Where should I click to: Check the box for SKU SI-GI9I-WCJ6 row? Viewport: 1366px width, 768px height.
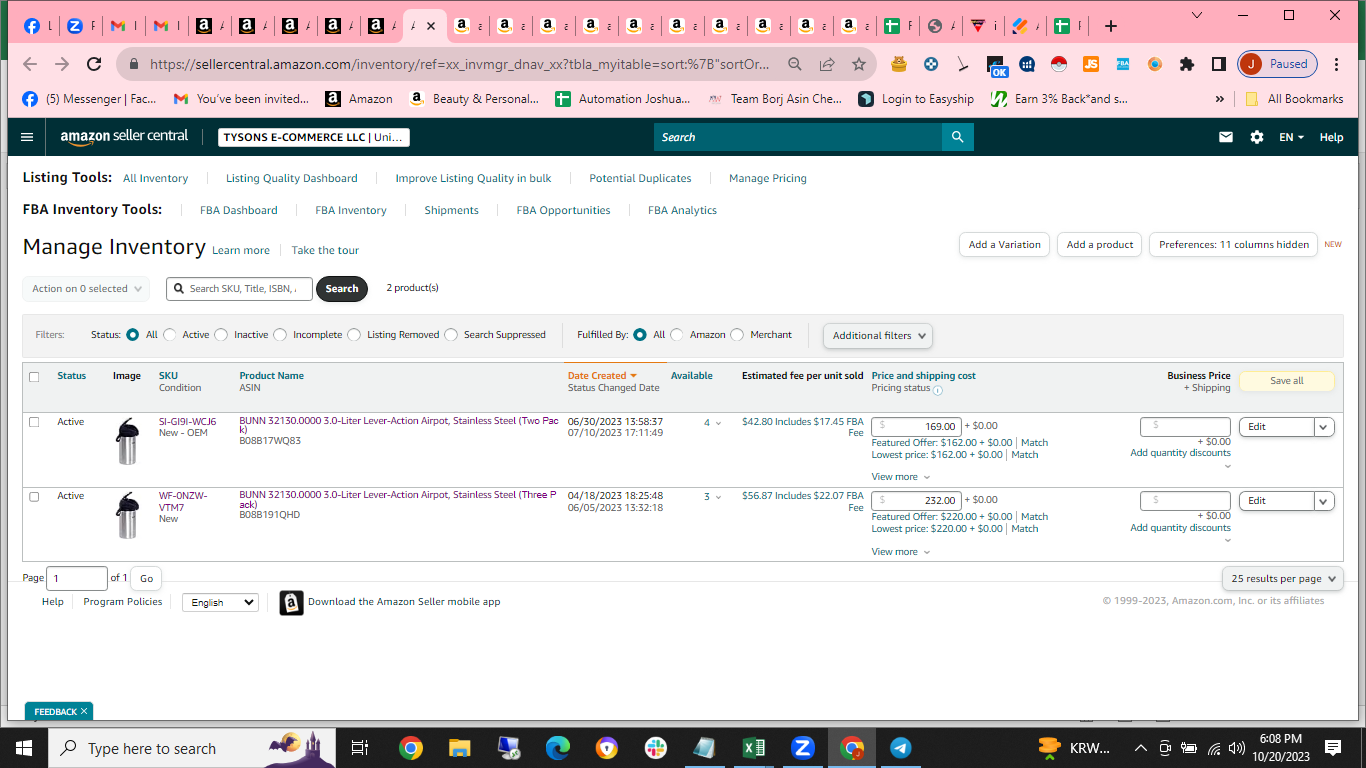coord(34,422)
